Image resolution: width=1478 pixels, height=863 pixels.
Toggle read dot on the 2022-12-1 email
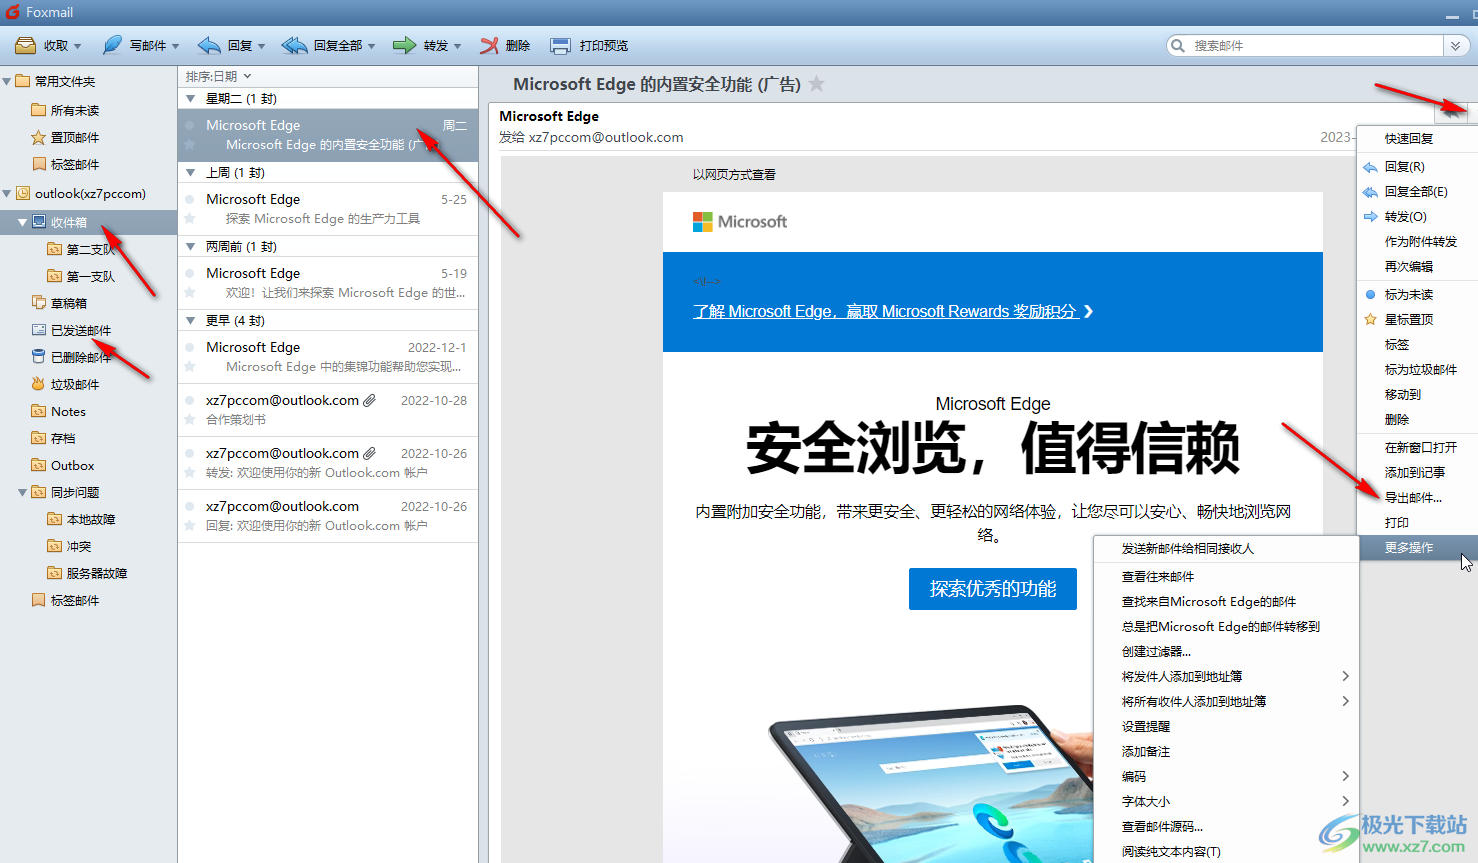[190, 347]
